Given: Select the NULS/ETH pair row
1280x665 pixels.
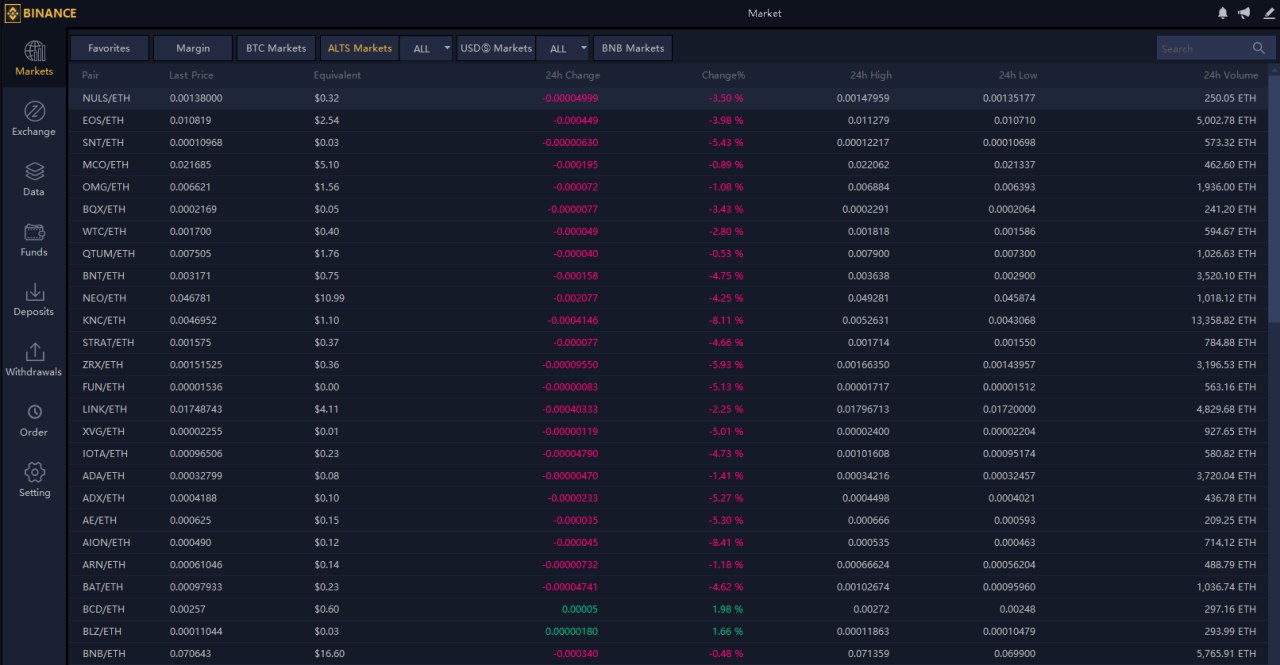Looking at the screenshot, I should point(670,98).
